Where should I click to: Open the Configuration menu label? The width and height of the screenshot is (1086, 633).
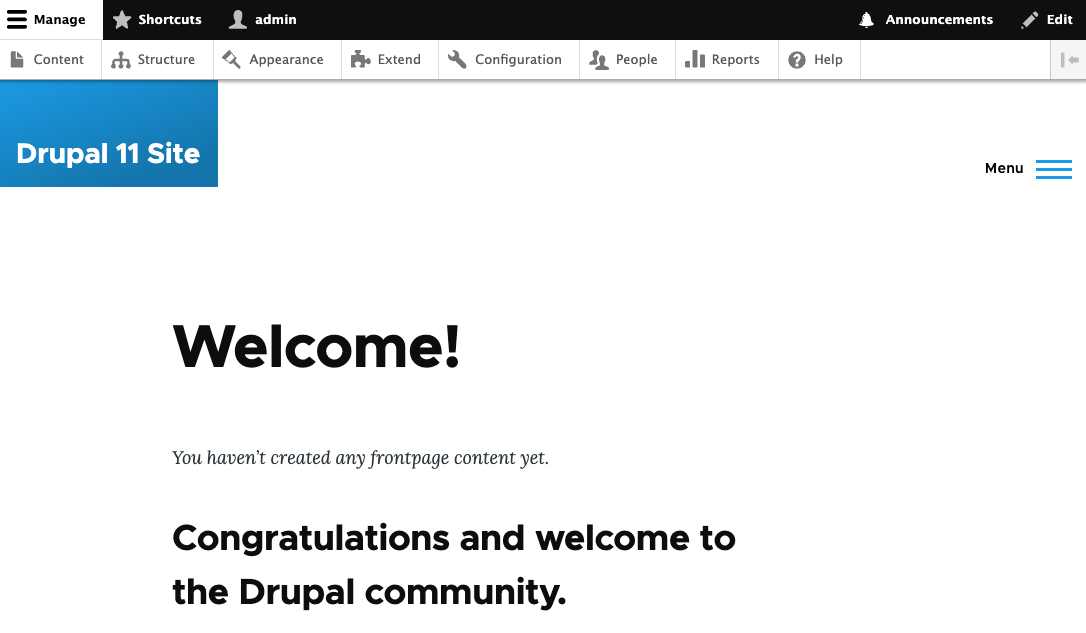click(518, 60)
